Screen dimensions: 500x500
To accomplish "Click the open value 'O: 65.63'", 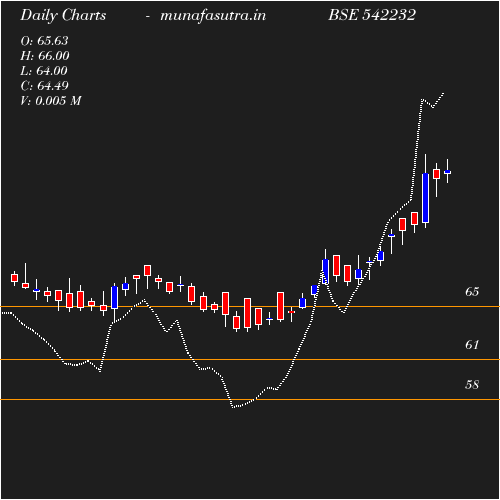I will tap(44, 41).
